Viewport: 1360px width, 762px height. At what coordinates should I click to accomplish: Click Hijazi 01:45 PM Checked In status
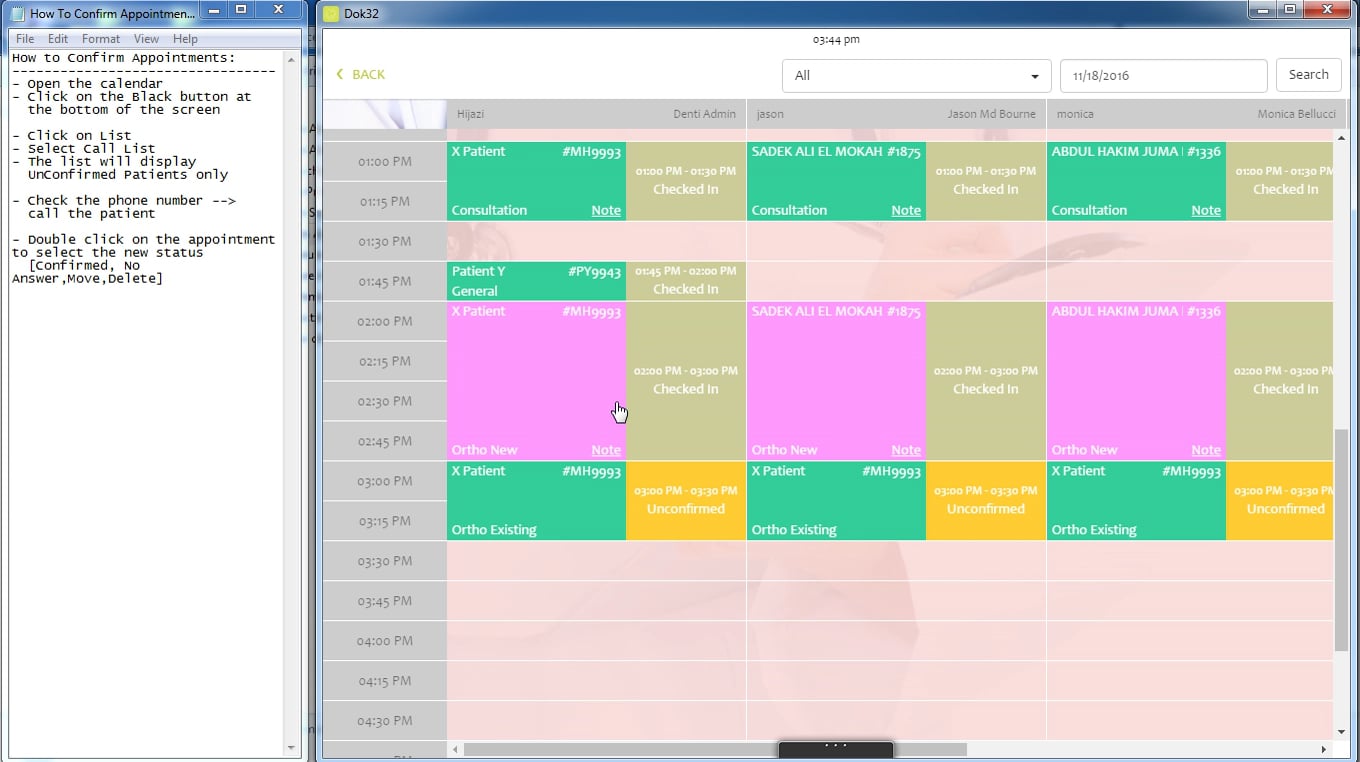[x=686, y=281]
